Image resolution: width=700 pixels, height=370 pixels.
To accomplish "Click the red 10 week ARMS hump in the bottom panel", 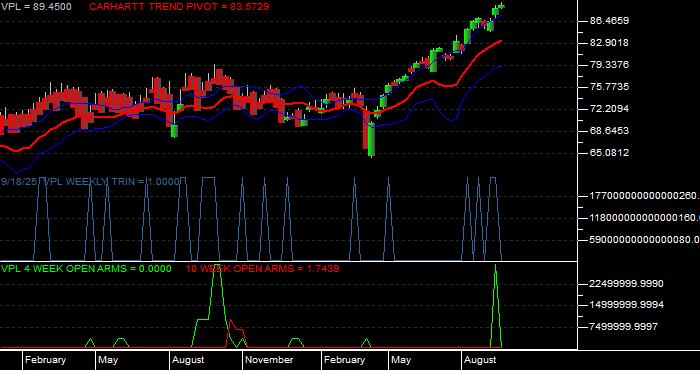I will point(237,333).
